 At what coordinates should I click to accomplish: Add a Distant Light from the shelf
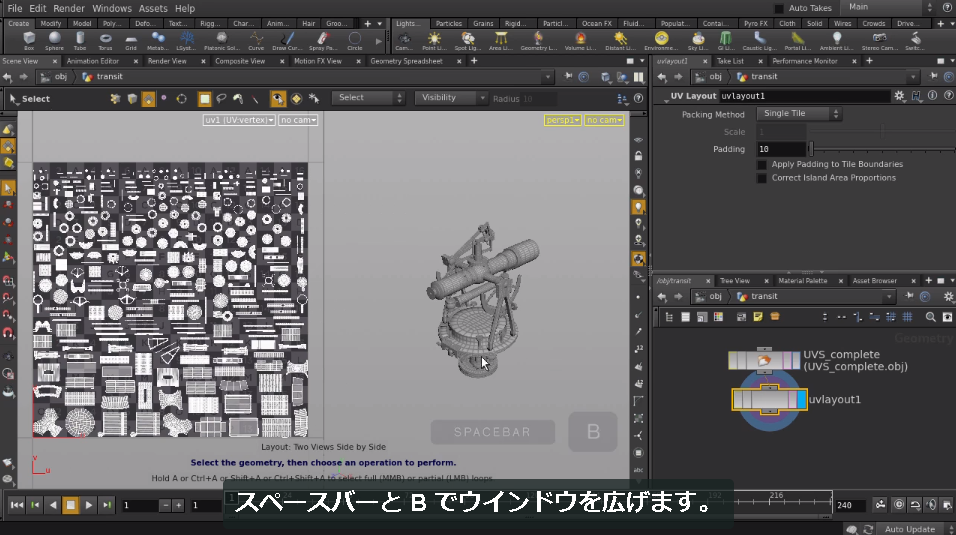tap(620, 41)
